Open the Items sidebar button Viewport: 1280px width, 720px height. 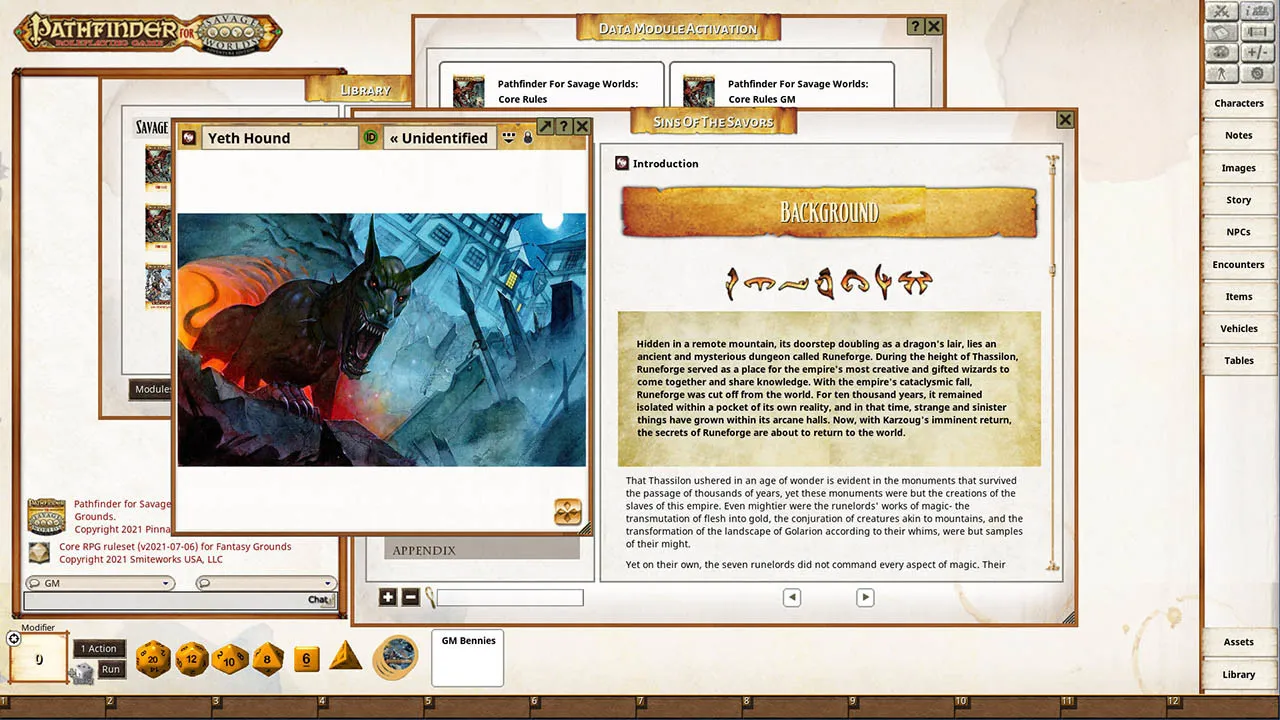coord(1239,296)
